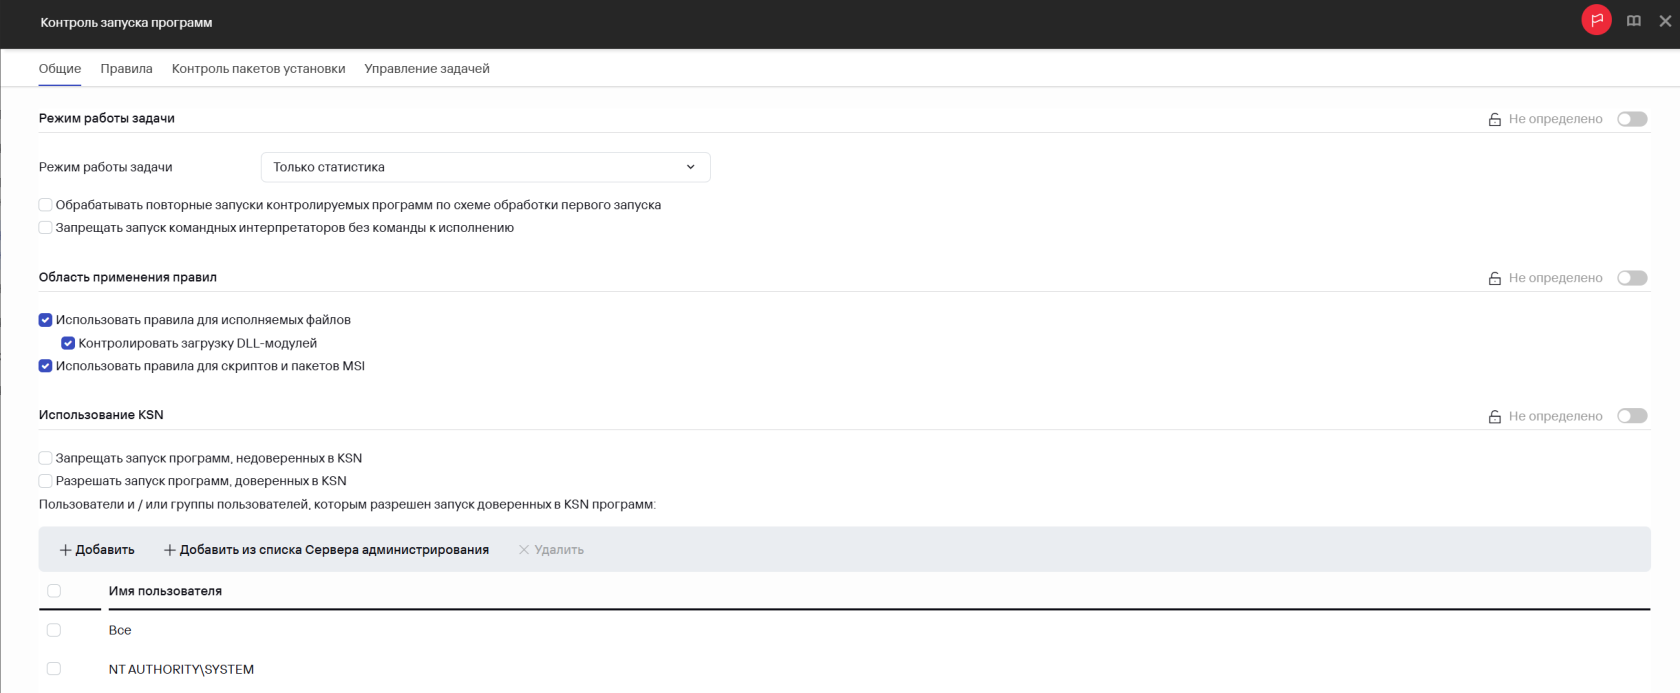Viewport: 1680px width, 693px height.
Task: Select all users via header checkbox
Action: 54,591
